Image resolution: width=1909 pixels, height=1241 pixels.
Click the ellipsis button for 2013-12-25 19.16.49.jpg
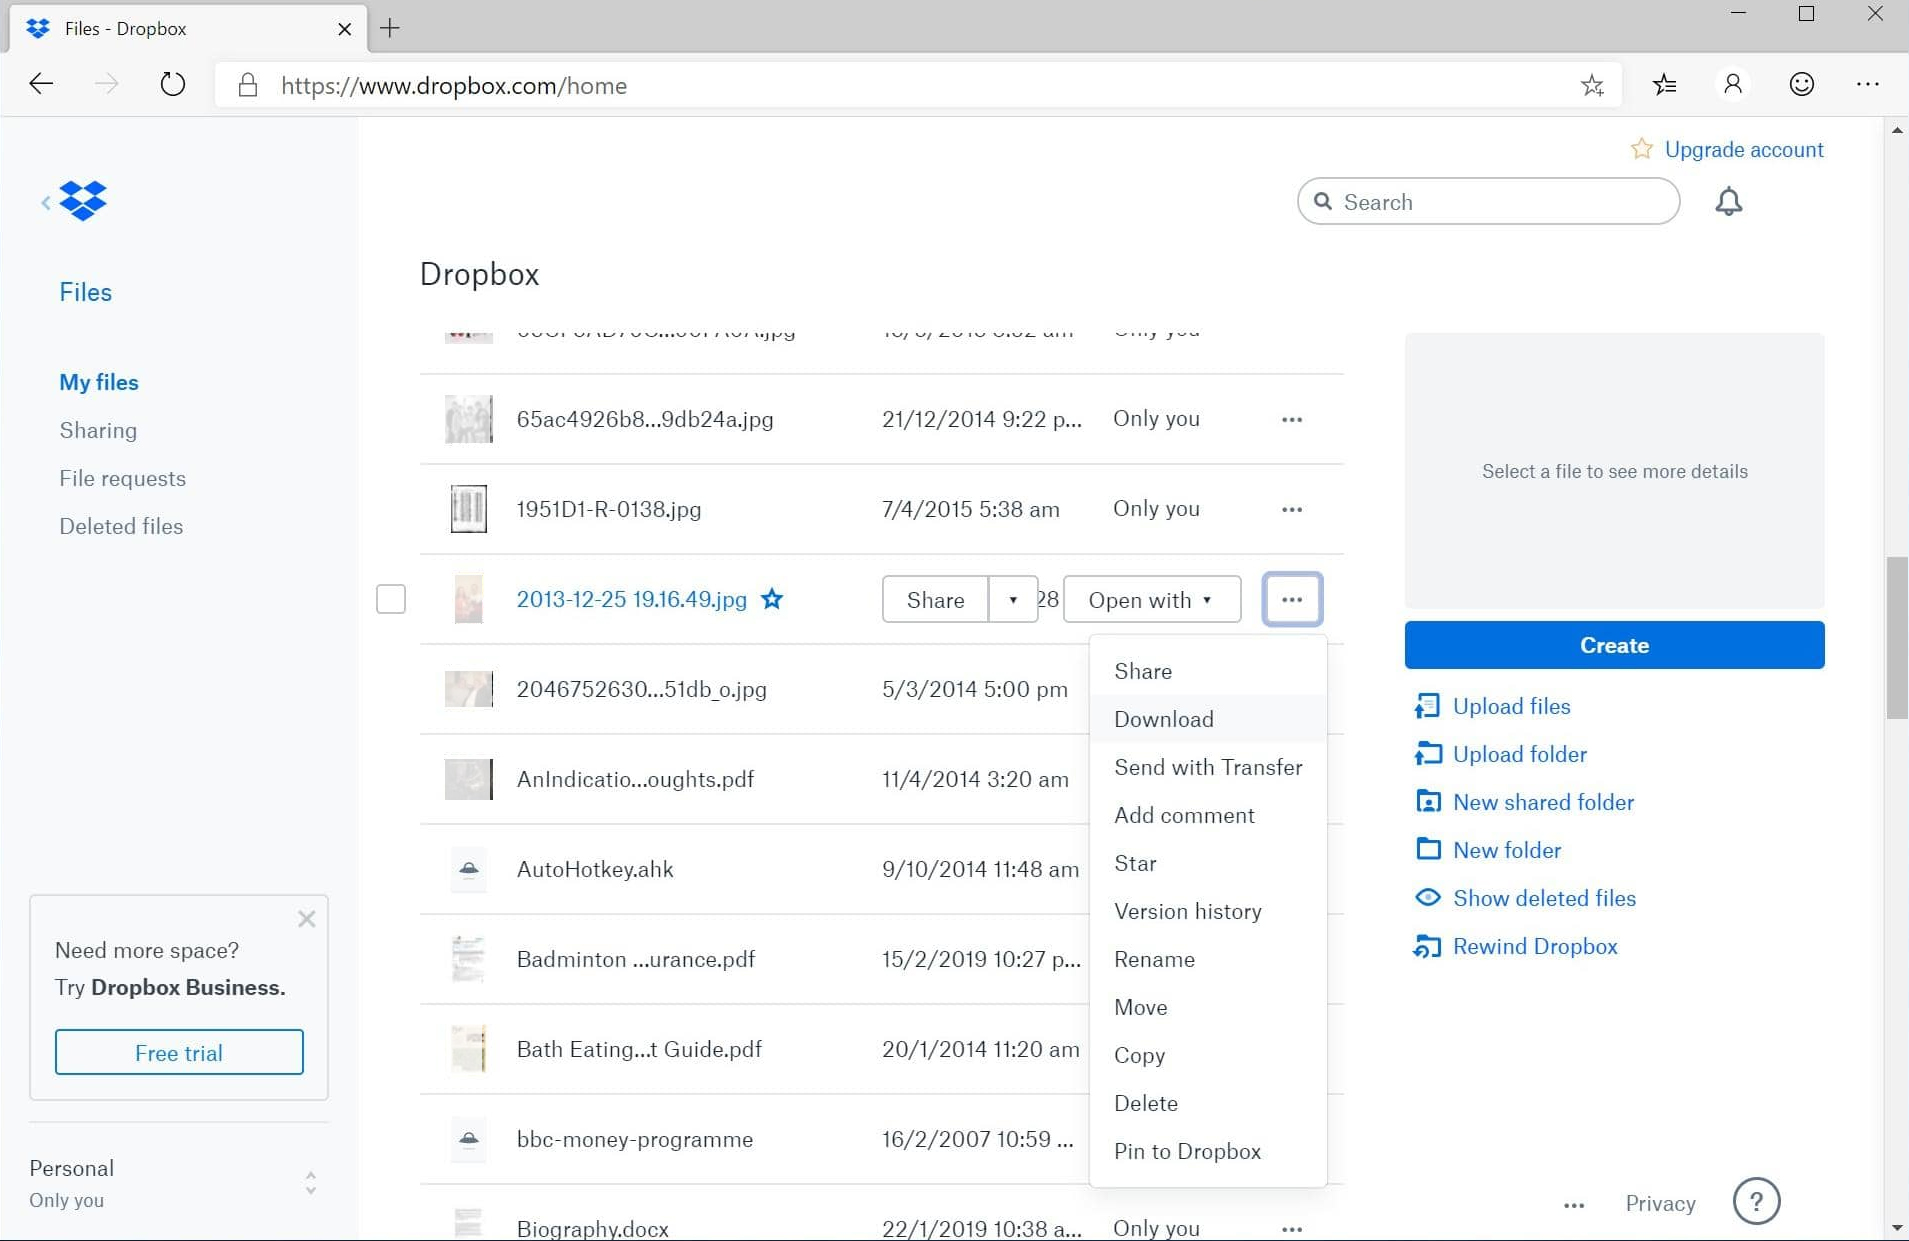coord(1292,599)
